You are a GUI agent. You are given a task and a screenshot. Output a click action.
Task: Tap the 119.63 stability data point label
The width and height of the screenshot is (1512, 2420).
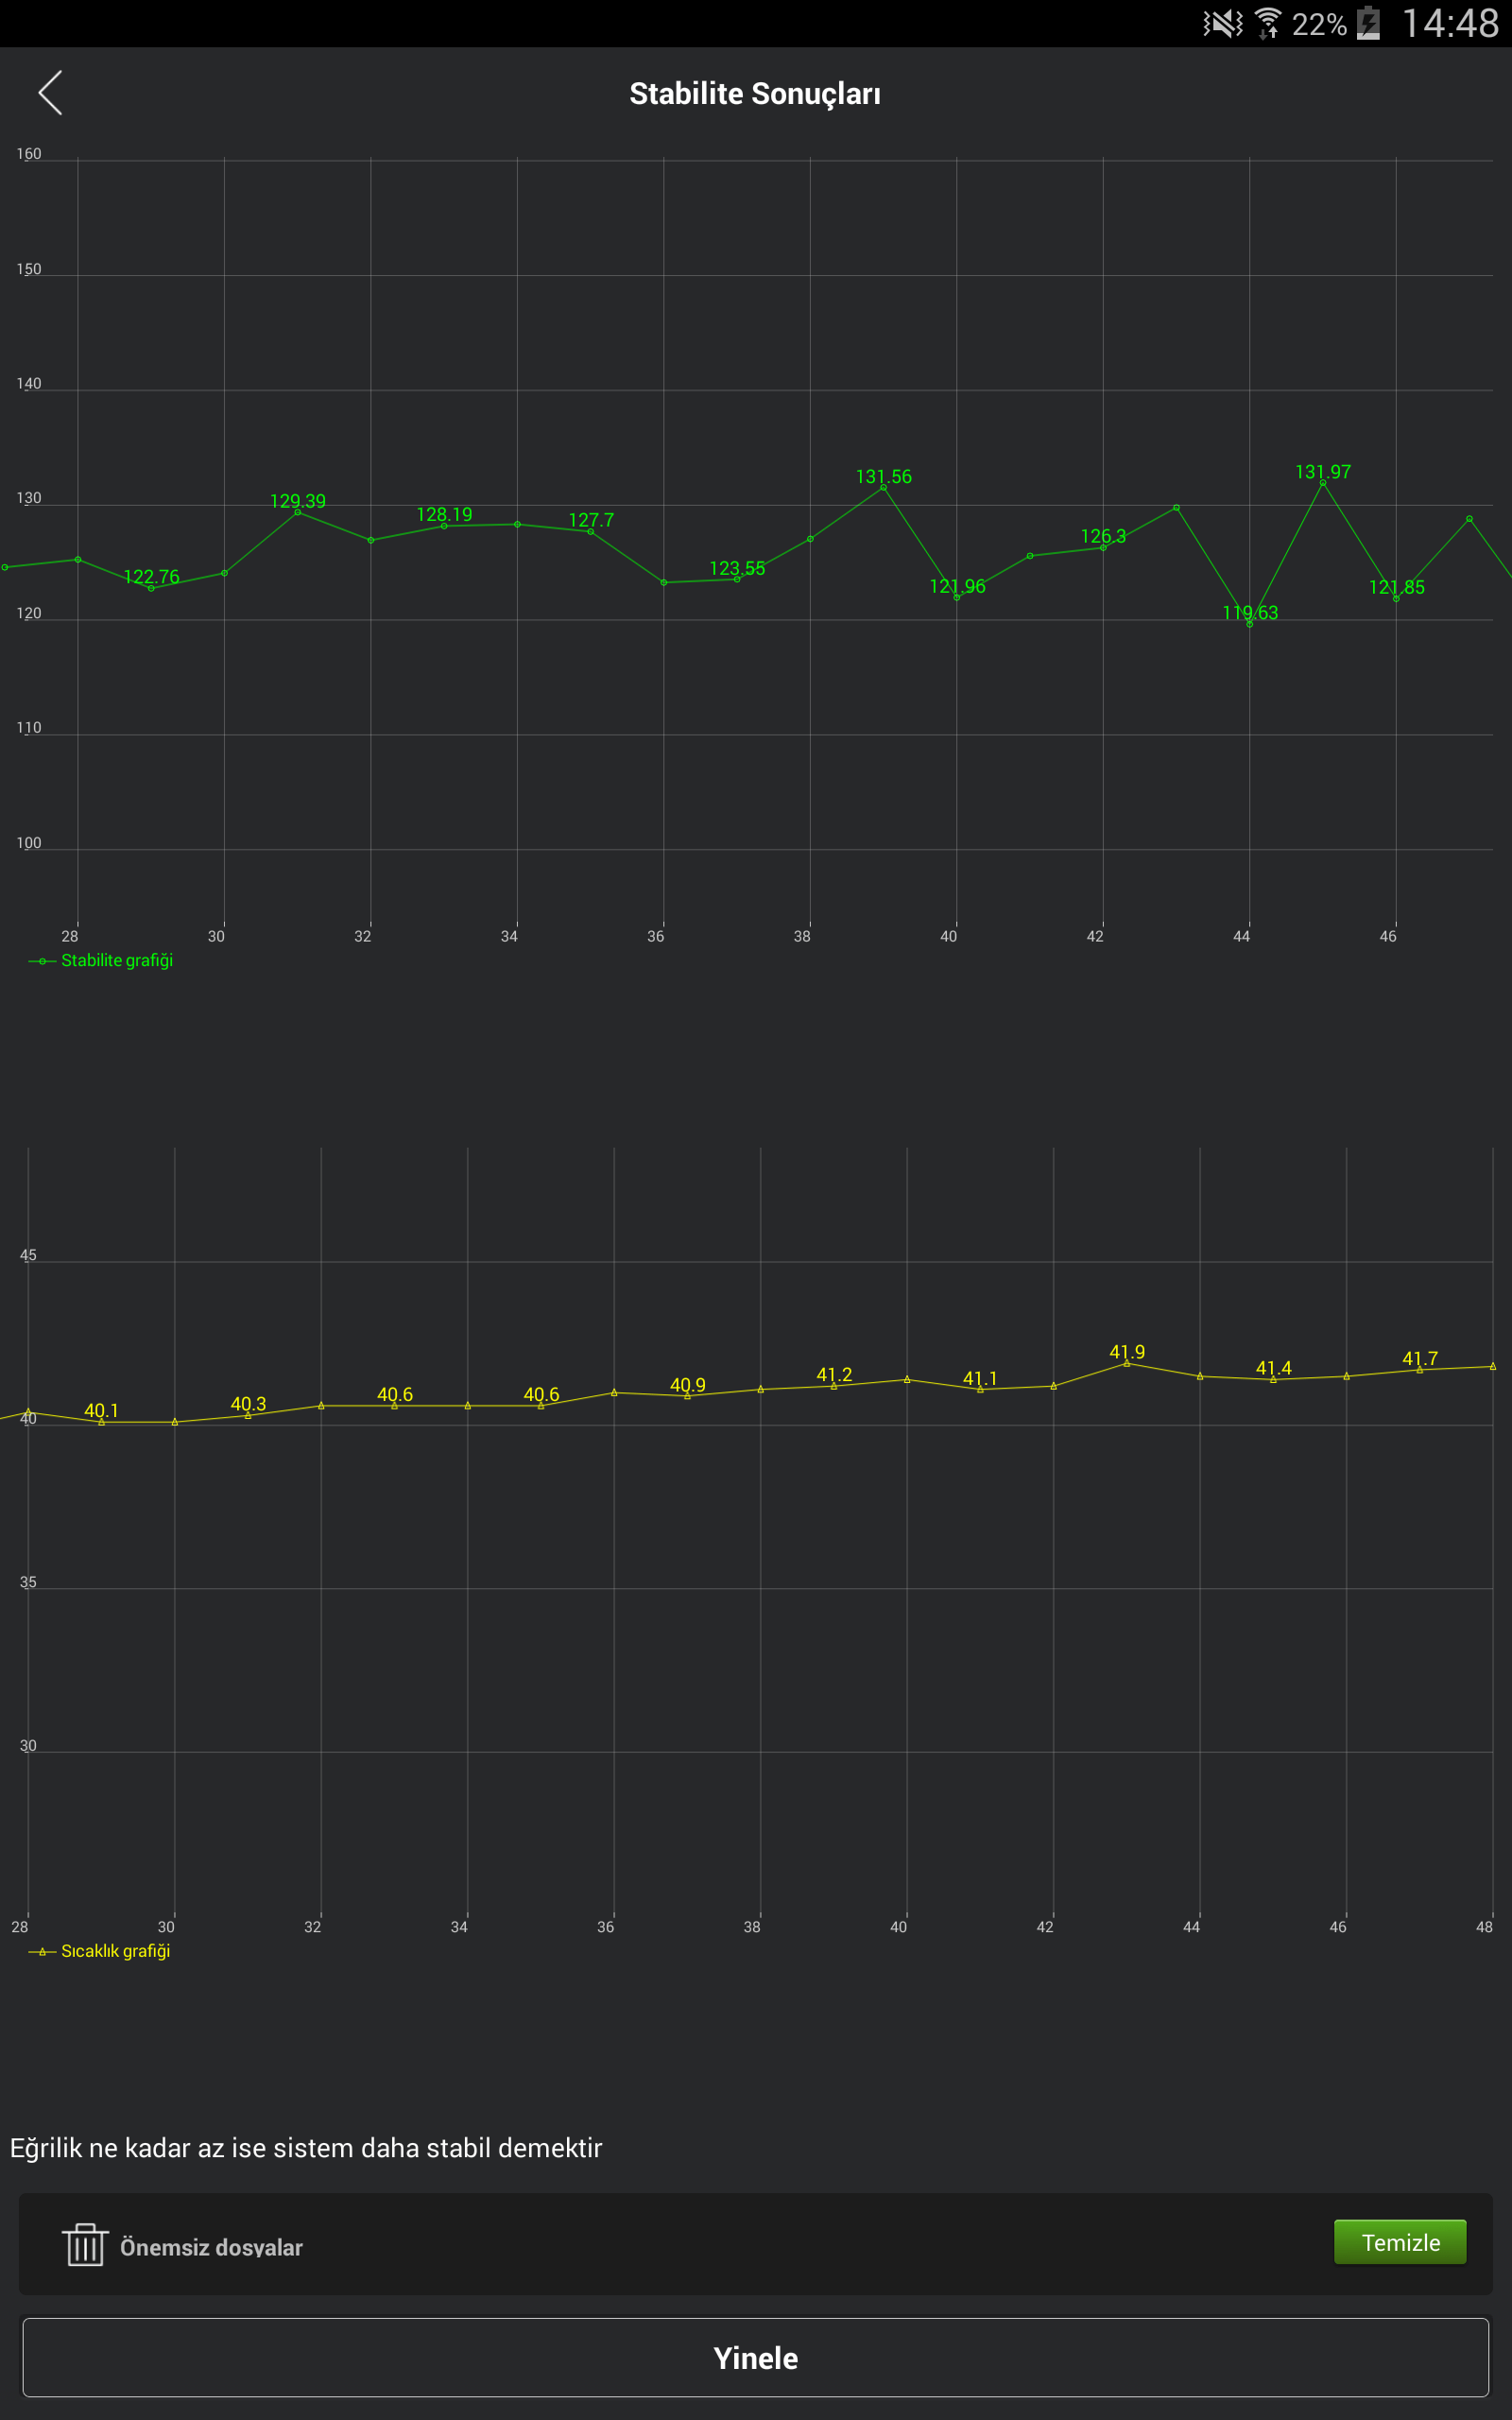tap(1250, 612)
